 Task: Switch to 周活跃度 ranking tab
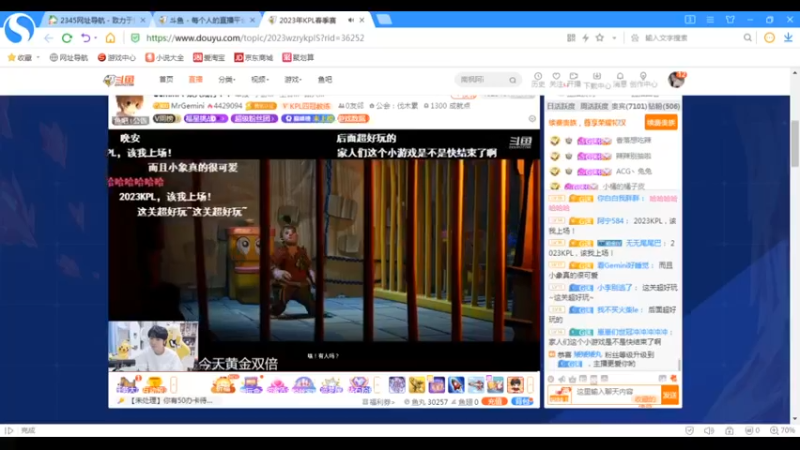tap(594, 106)
